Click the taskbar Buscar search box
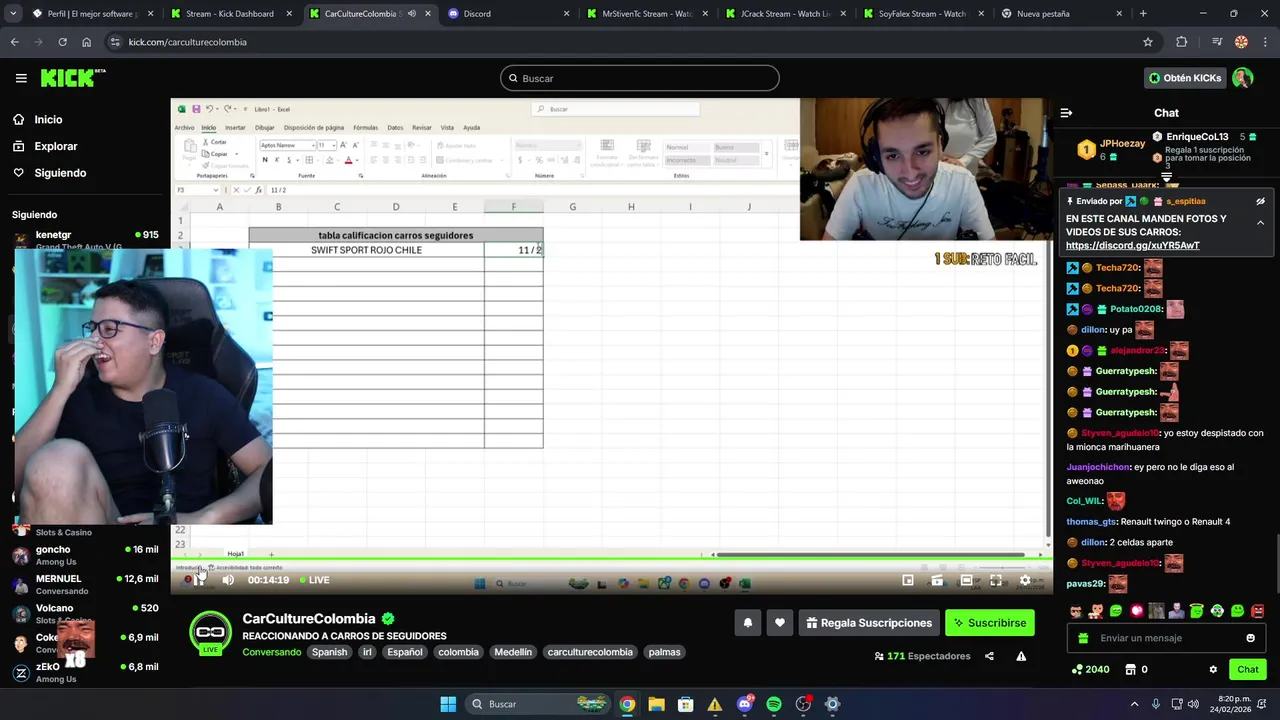This screenshot has height=720, width=1280. 536,704
